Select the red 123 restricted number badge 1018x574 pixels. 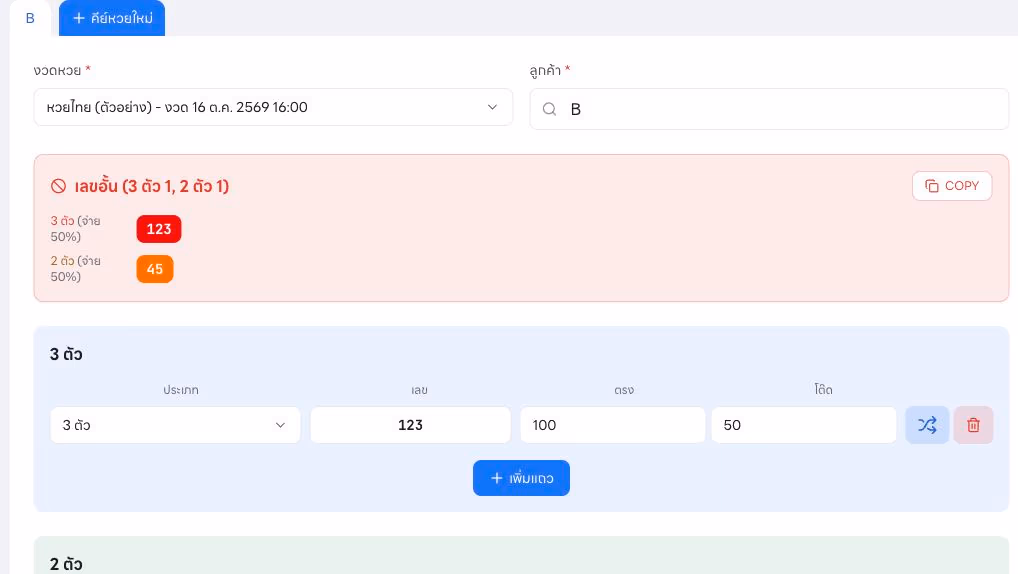pos(159,229)
